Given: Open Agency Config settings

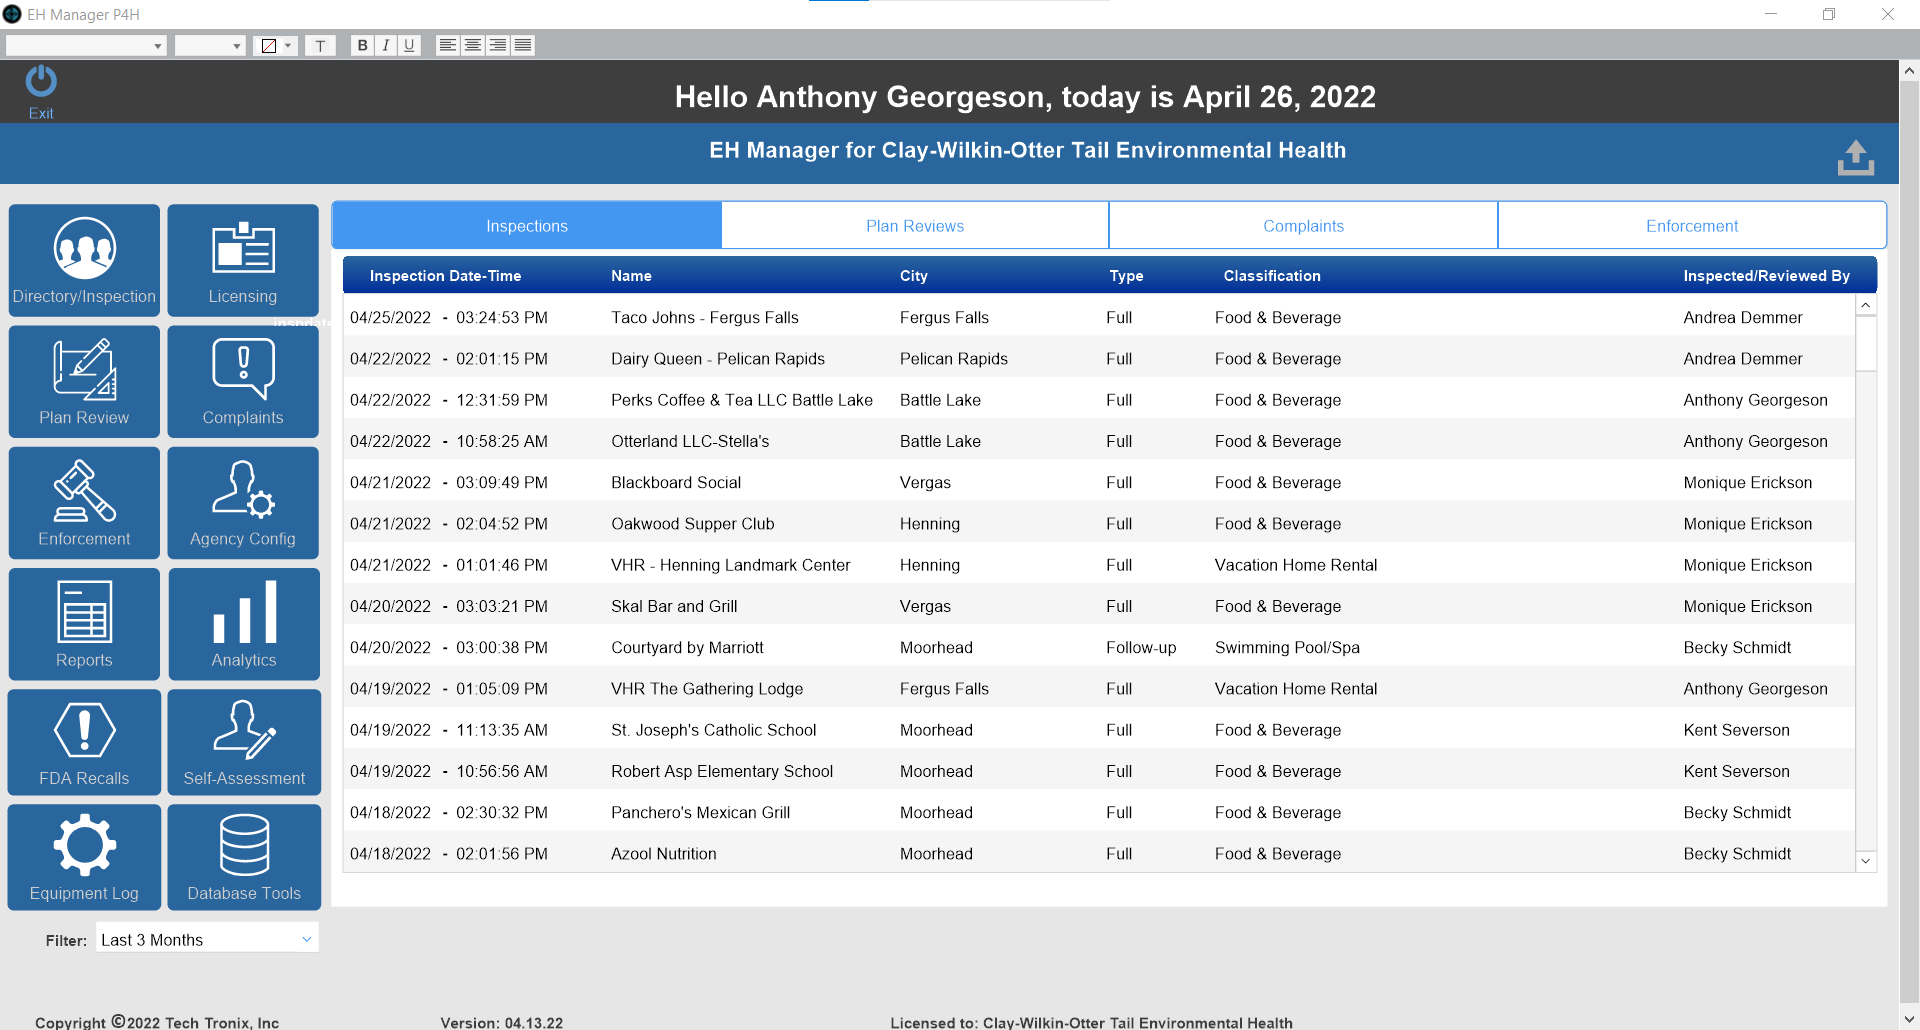Looking at the screenshot, I should point(242,502).
